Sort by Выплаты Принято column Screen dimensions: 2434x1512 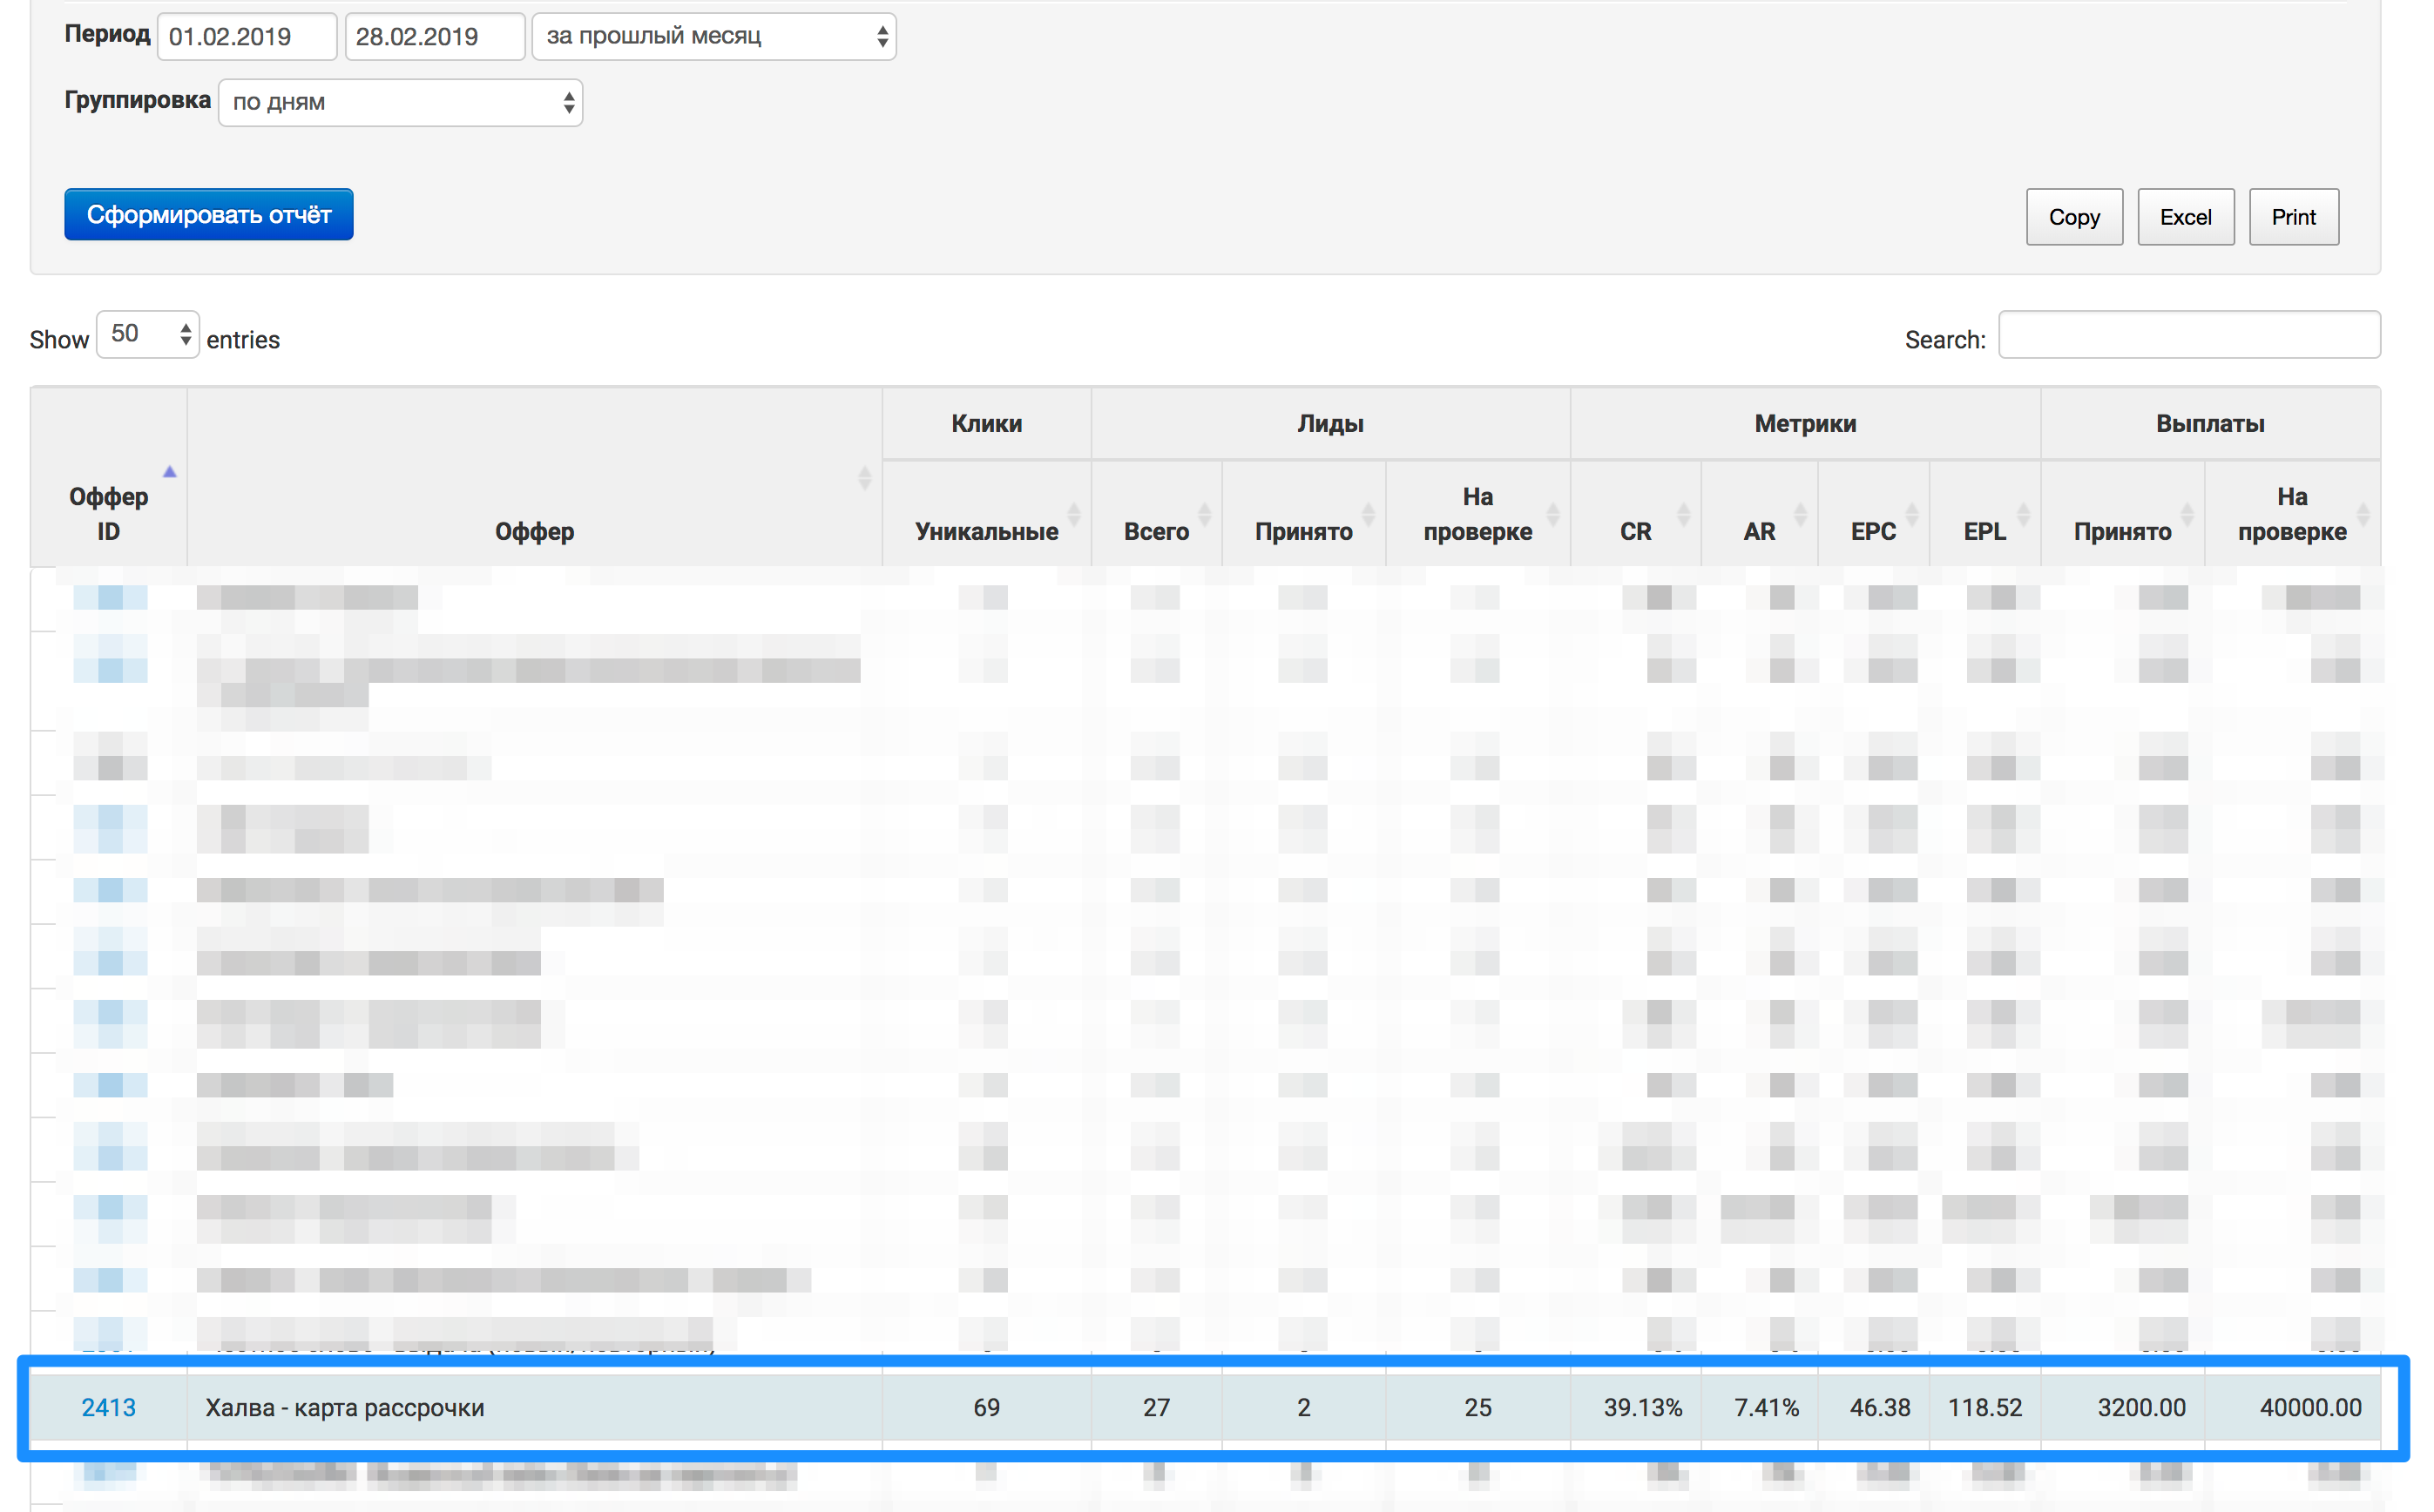(2121, 531)
